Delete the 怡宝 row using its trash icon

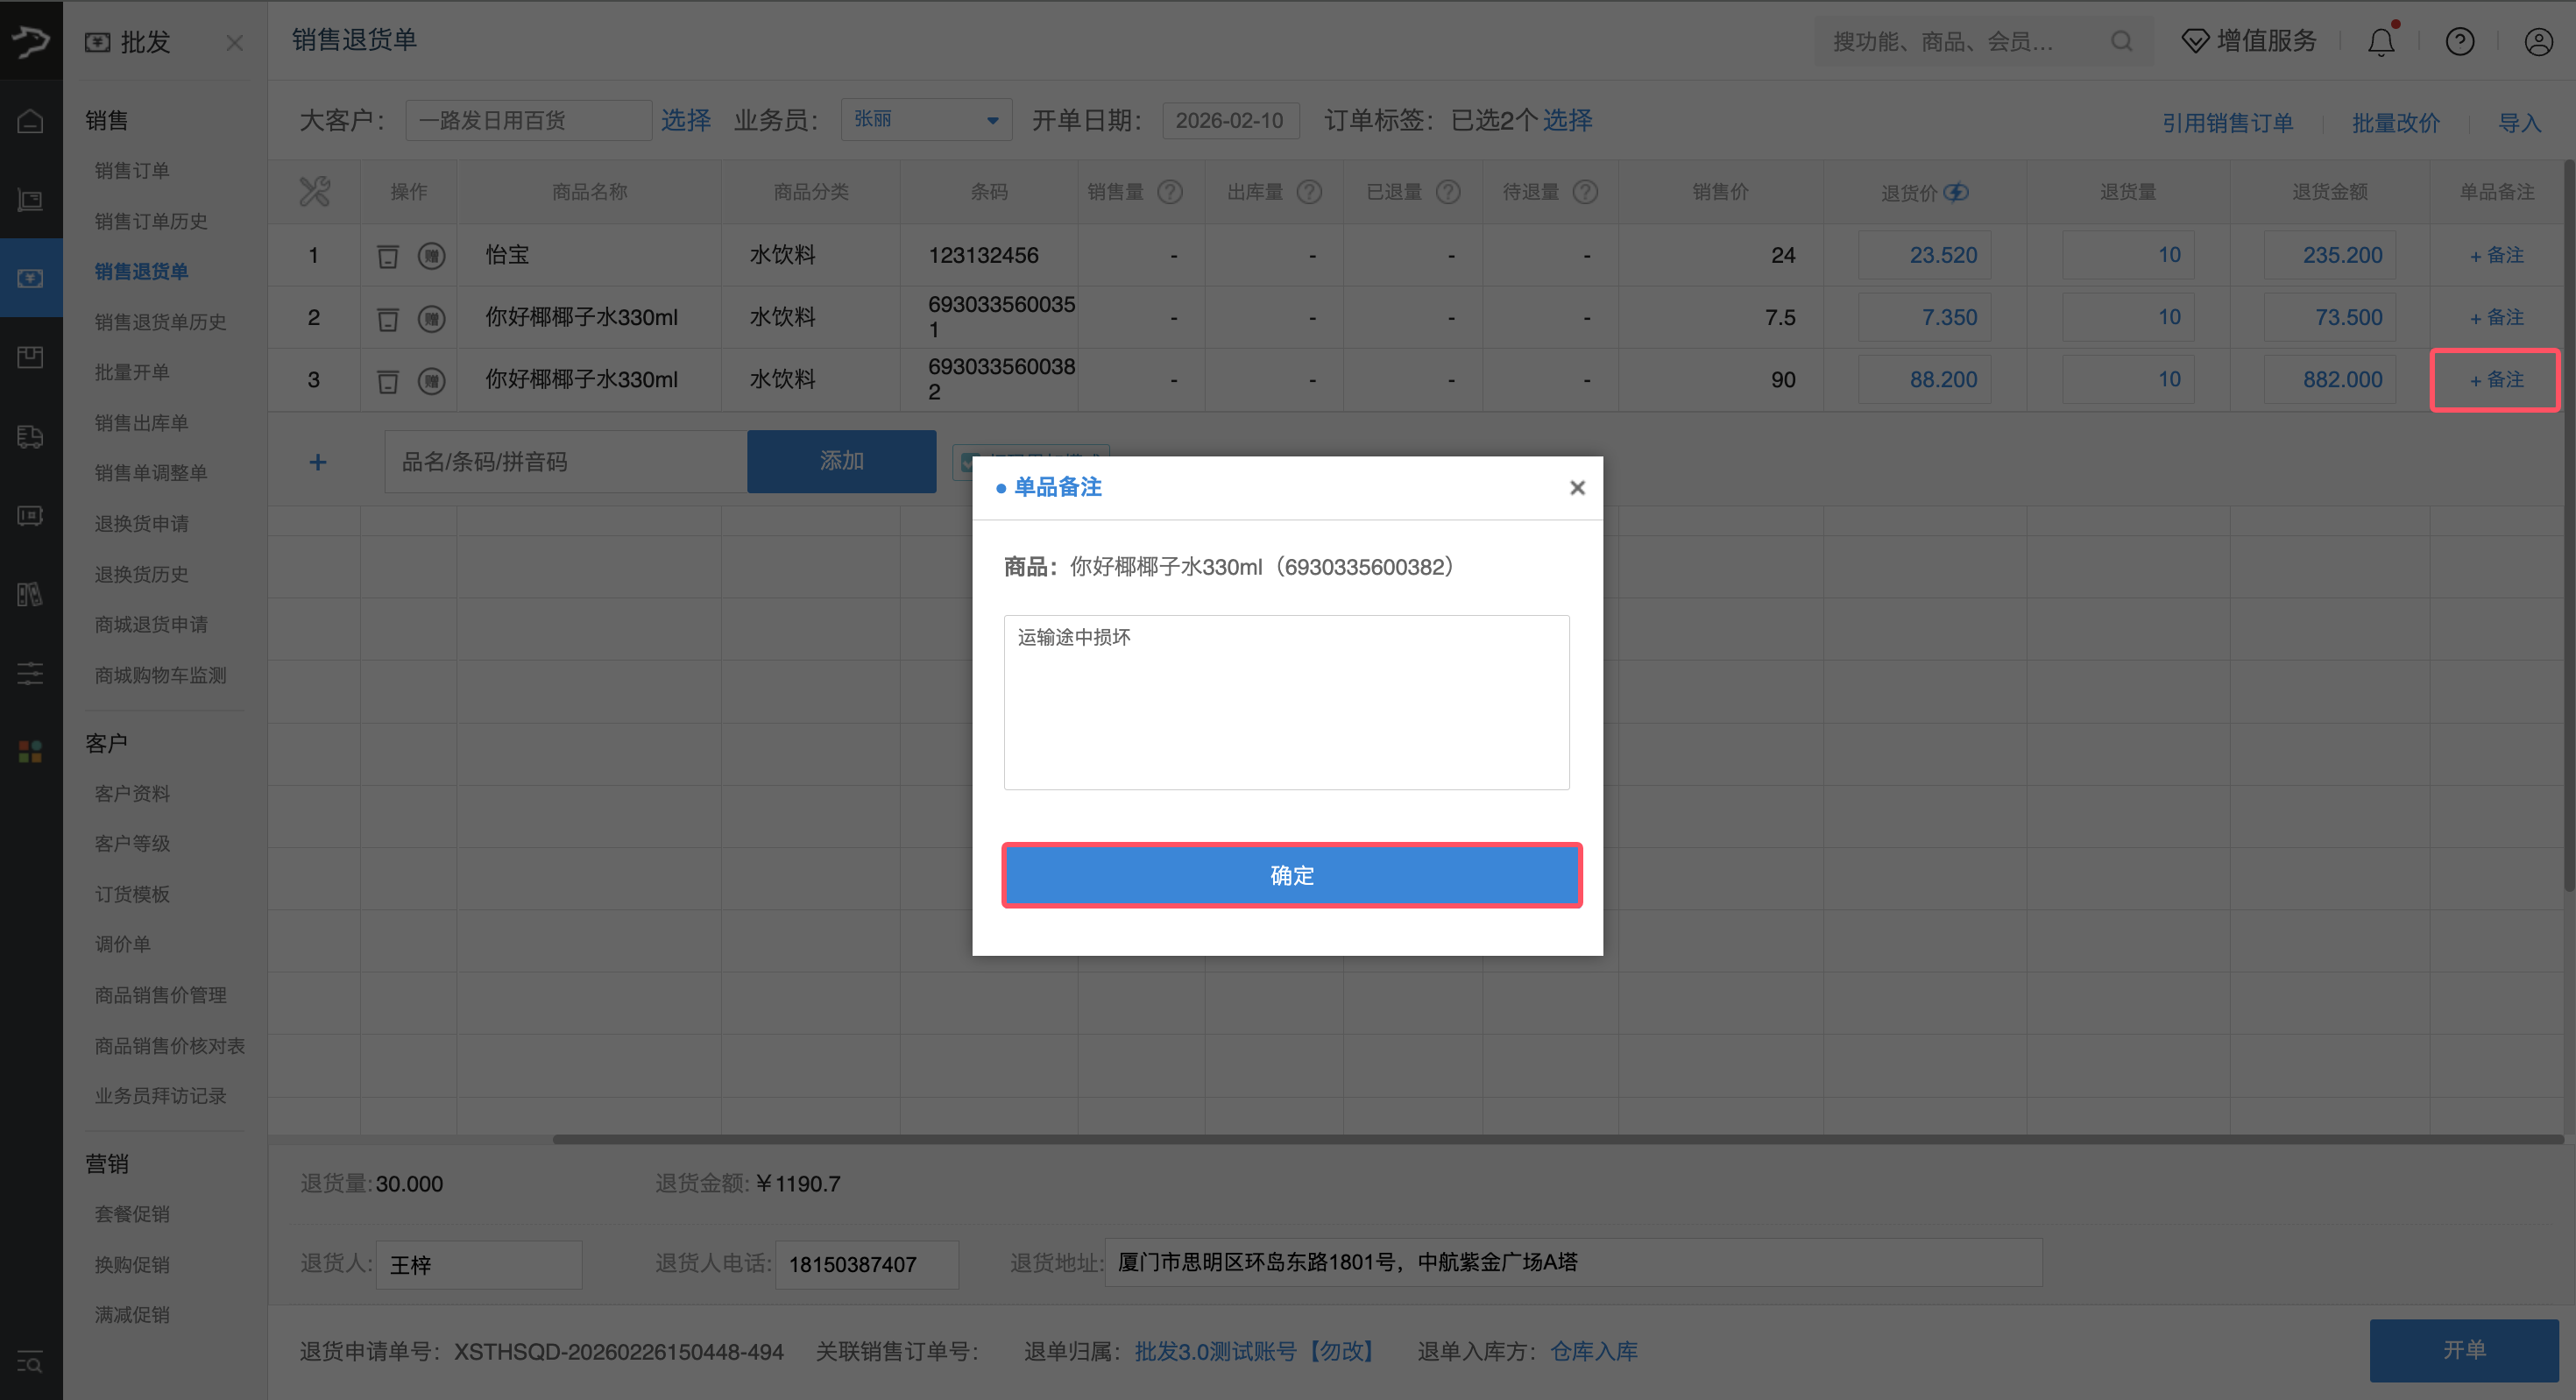pos(388,255)
